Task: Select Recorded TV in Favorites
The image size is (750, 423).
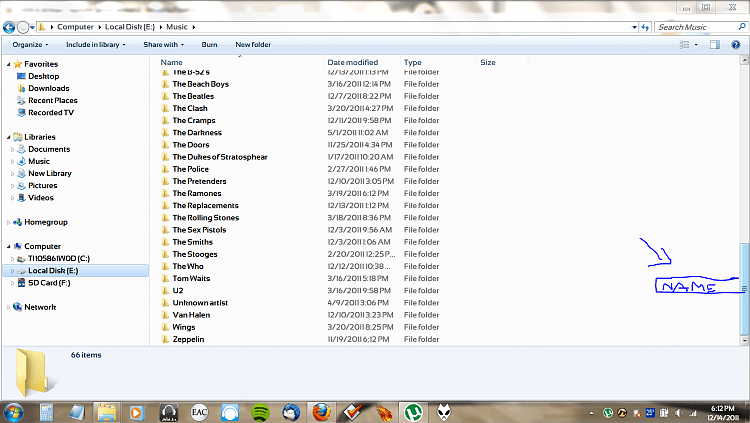Action: click(x=51, y=112)
